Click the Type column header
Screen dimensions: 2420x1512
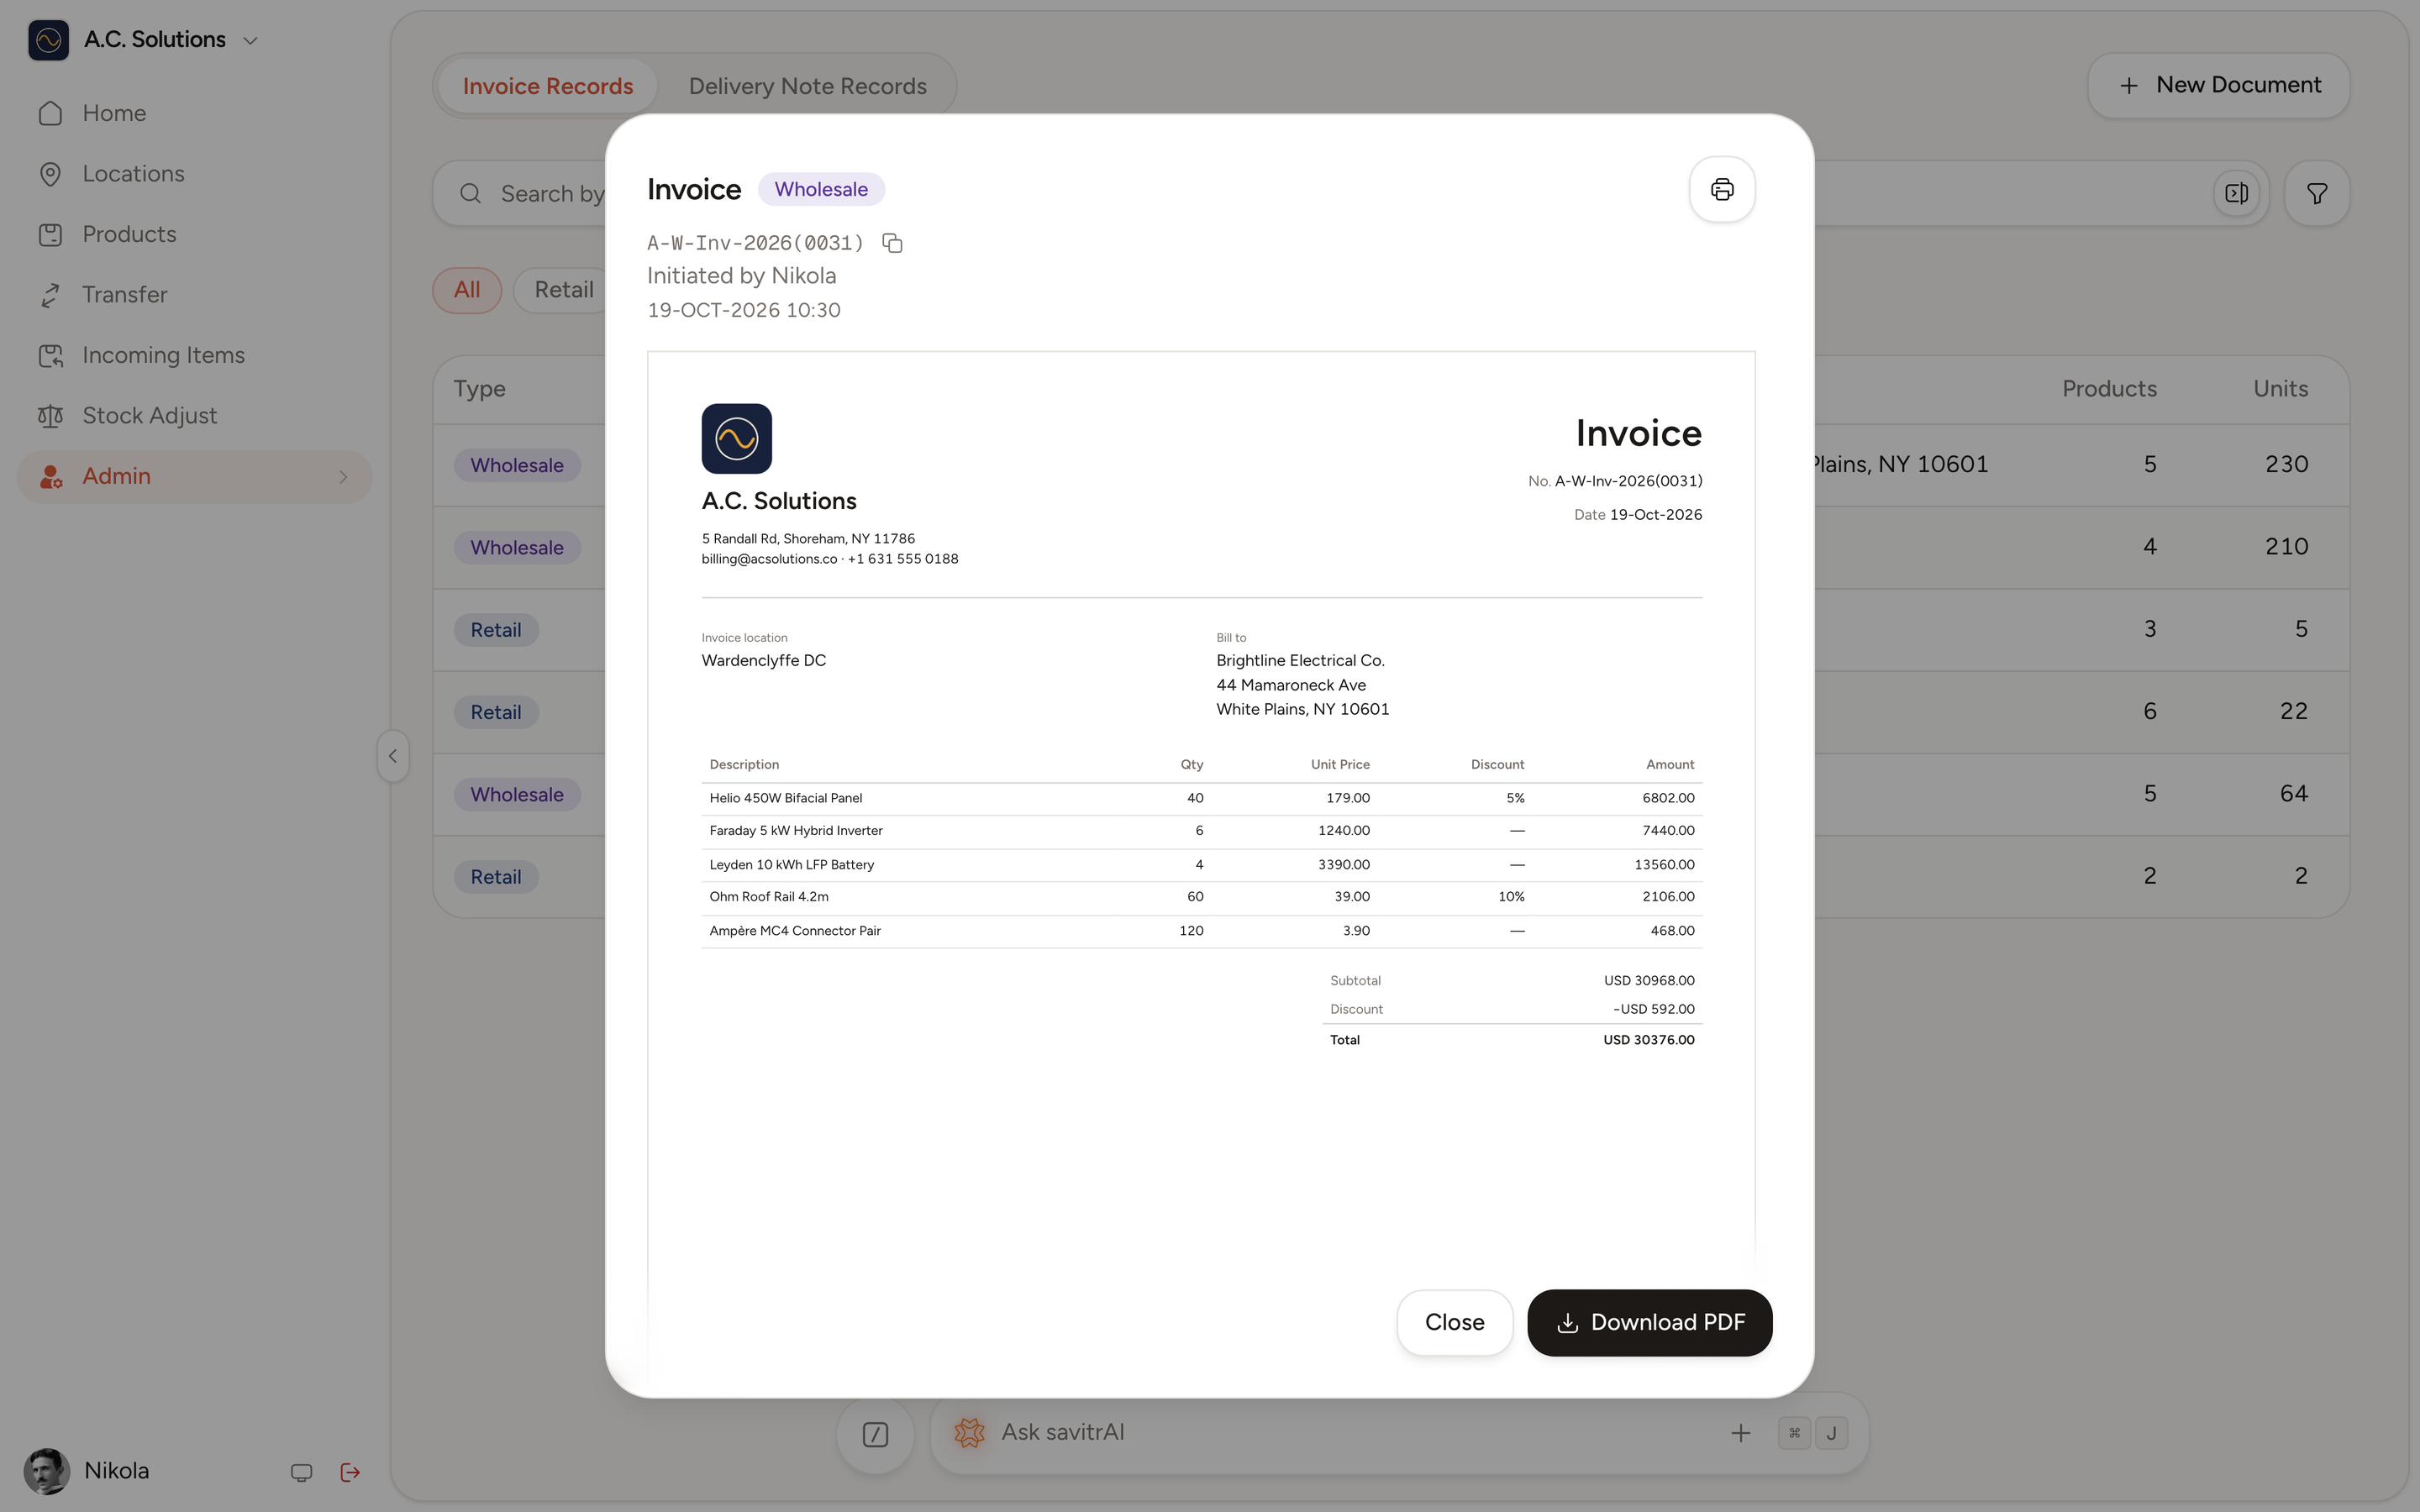pos(479,389)
